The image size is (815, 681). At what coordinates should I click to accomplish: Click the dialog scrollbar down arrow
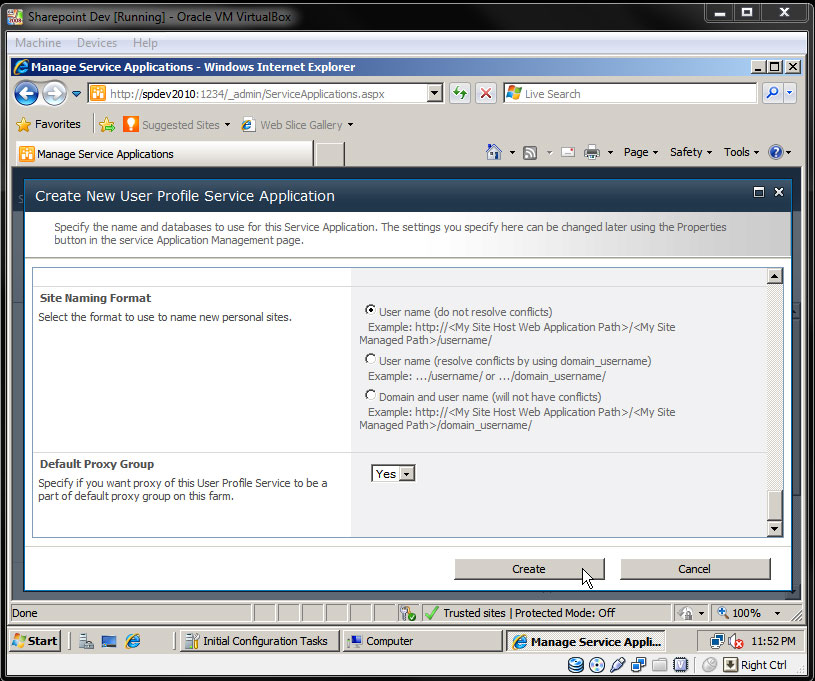774,529
